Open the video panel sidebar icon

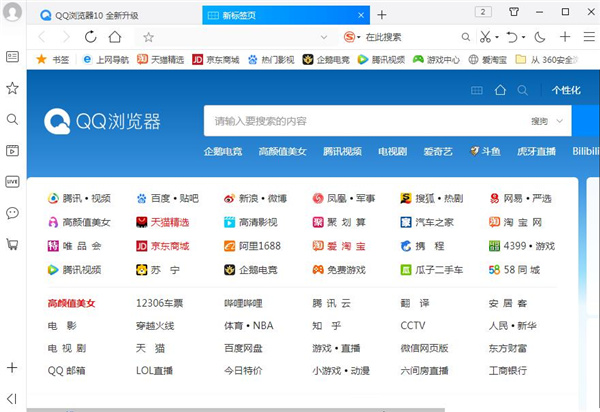(12, 150)
